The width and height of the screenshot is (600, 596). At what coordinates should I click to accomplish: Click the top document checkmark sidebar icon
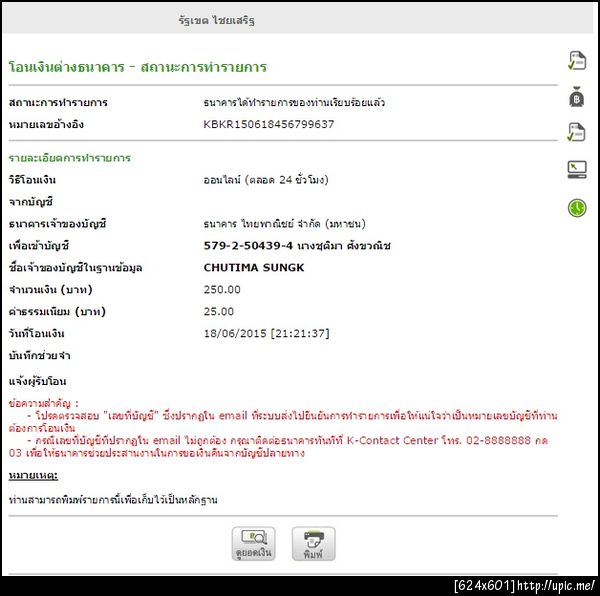tap(577, 61)
